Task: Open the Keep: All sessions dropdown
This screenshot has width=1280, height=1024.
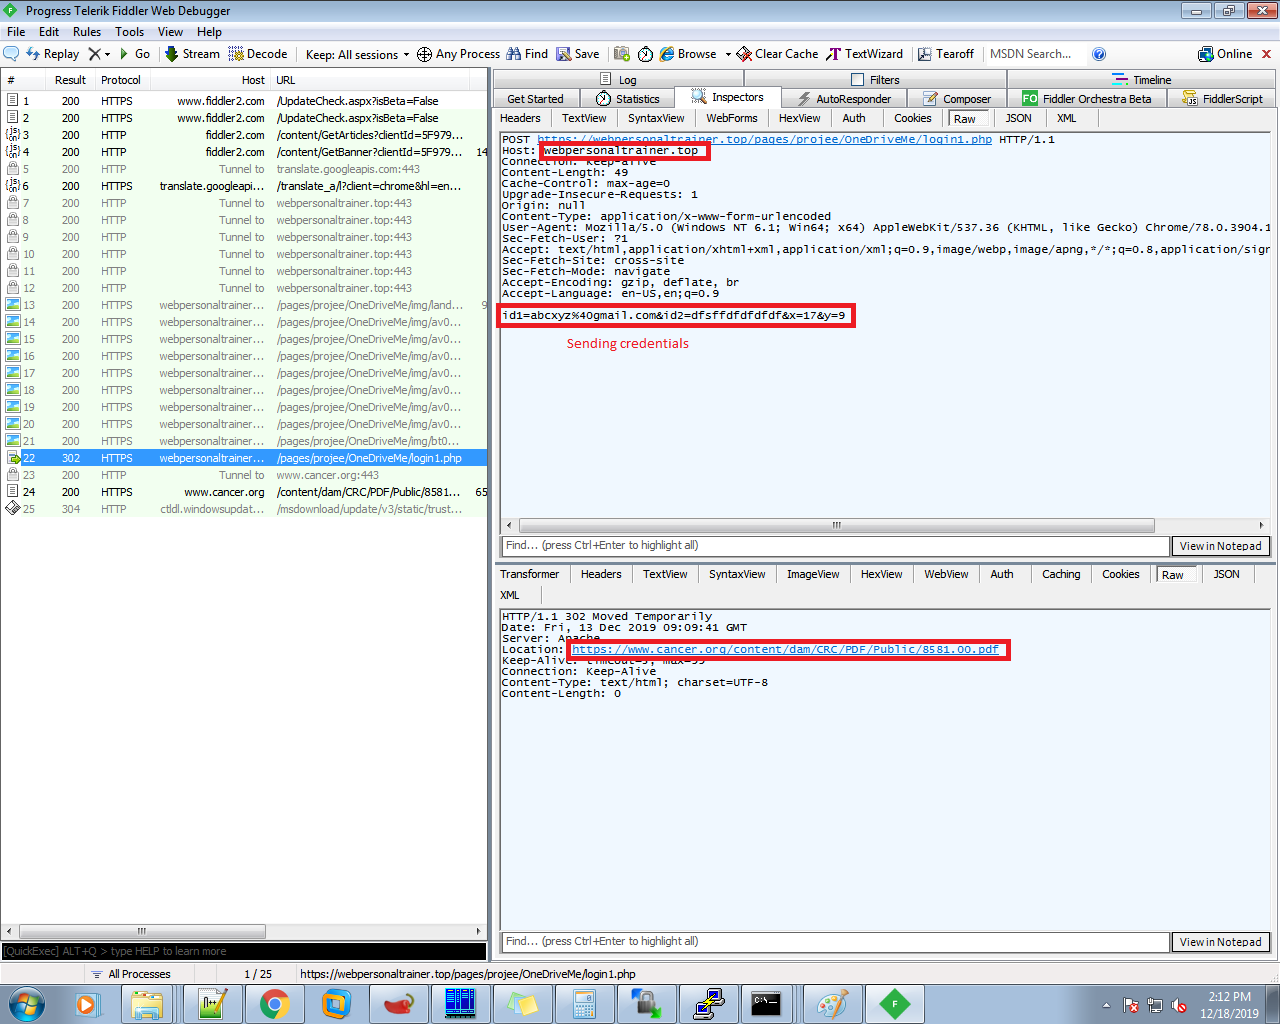Action: [x=357, y=54]
